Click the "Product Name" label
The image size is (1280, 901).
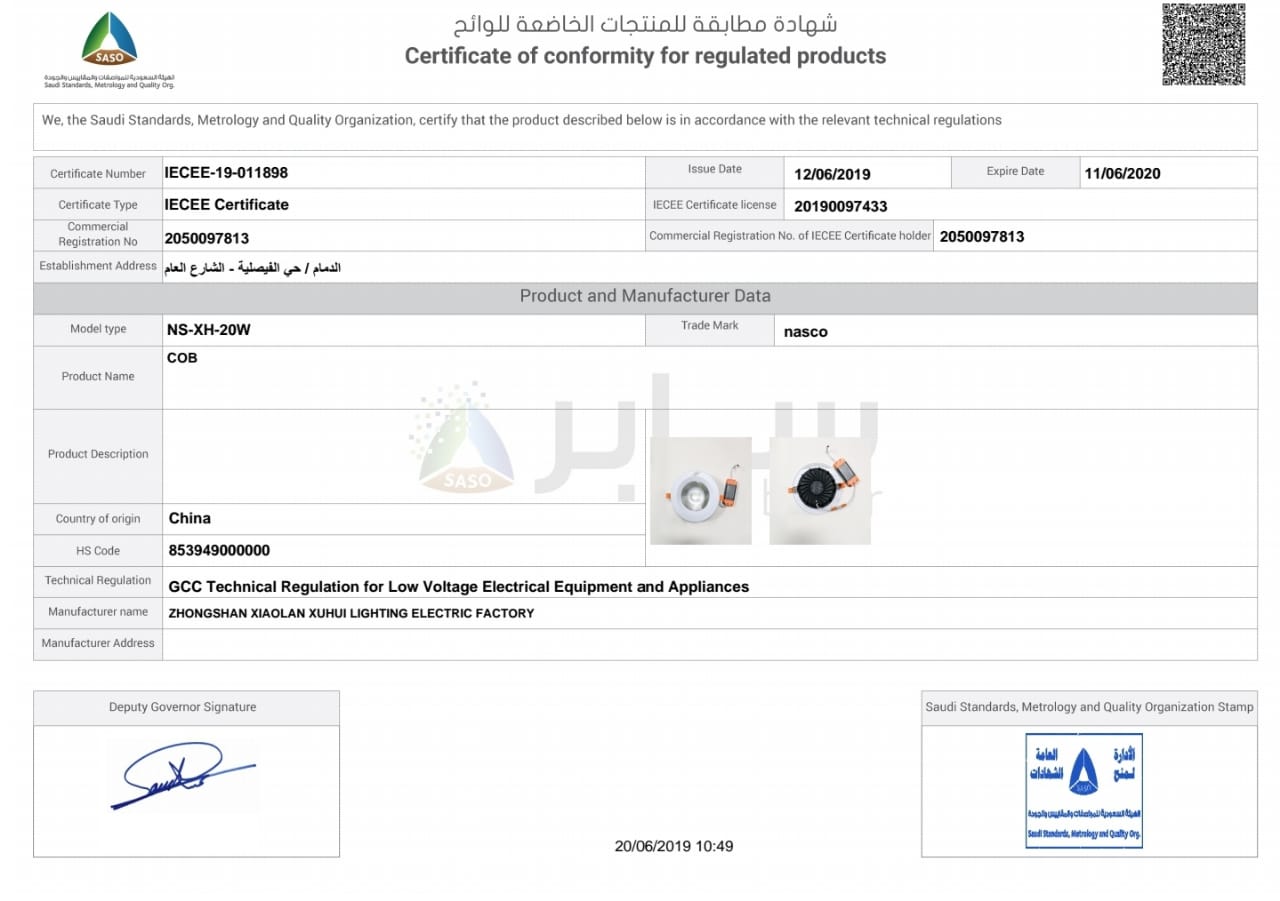click(98, 377)
